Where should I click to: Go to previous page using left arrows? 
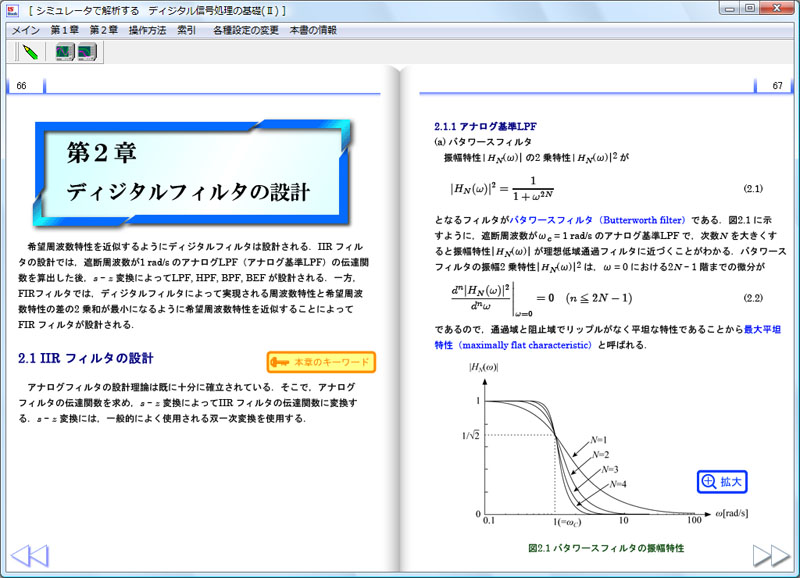tap(30, 556)
